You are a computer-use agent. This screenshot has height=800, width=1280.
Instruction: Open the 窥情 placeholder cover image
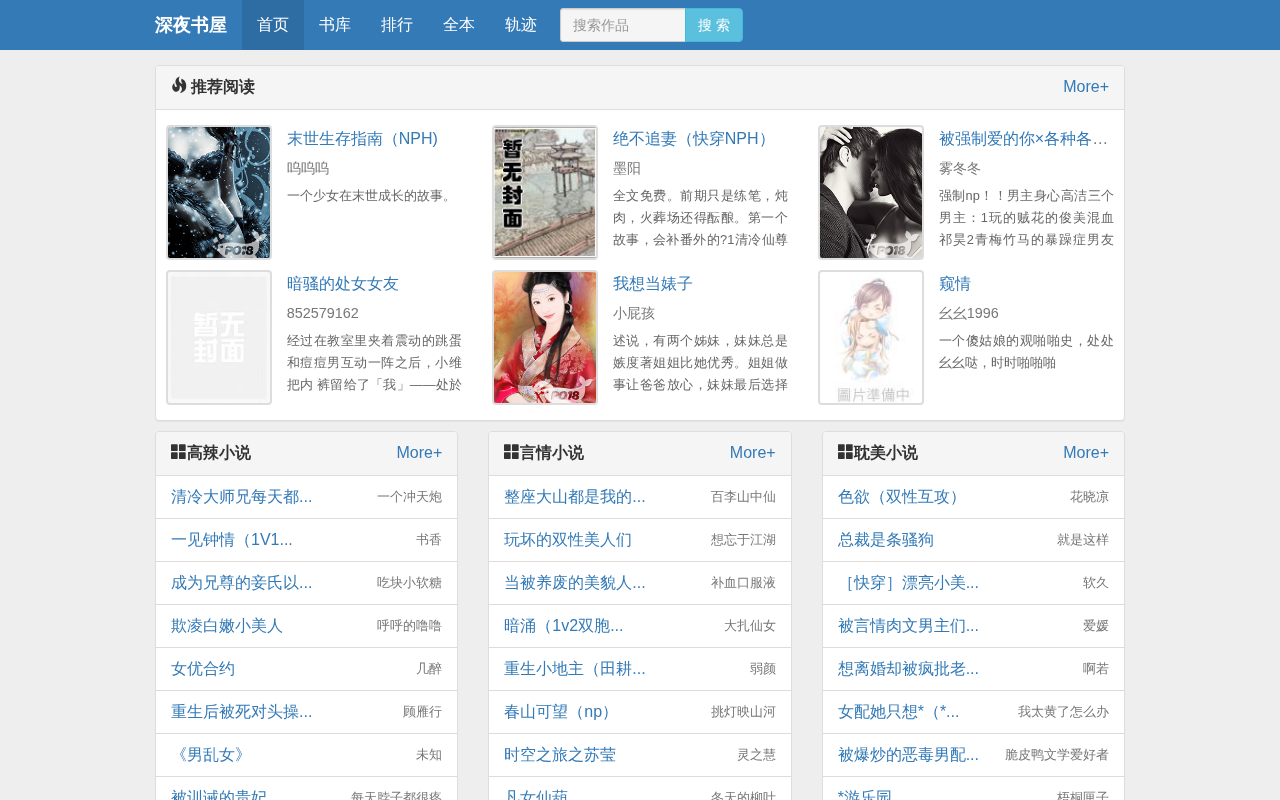tap(871, 337)
